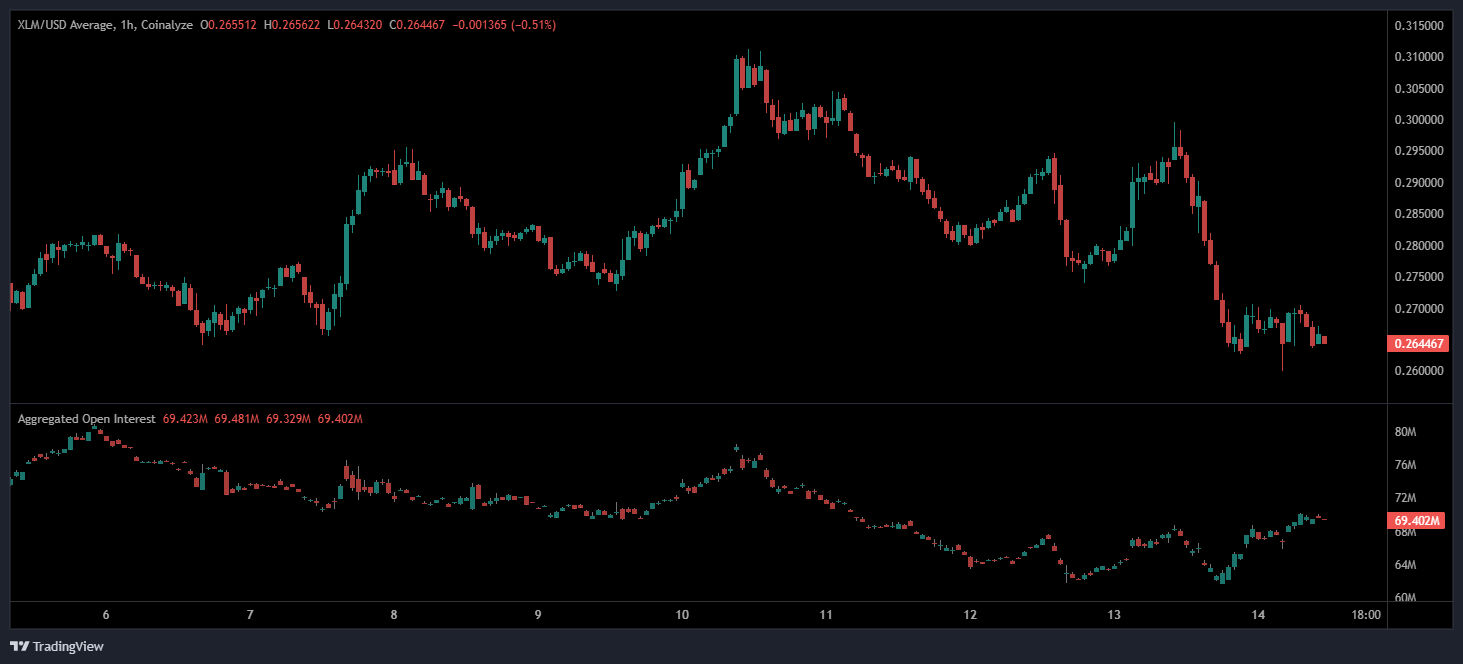Click the 80M open interest axis label
This screenshot has height=664, width=1463.
point(1405,432)
